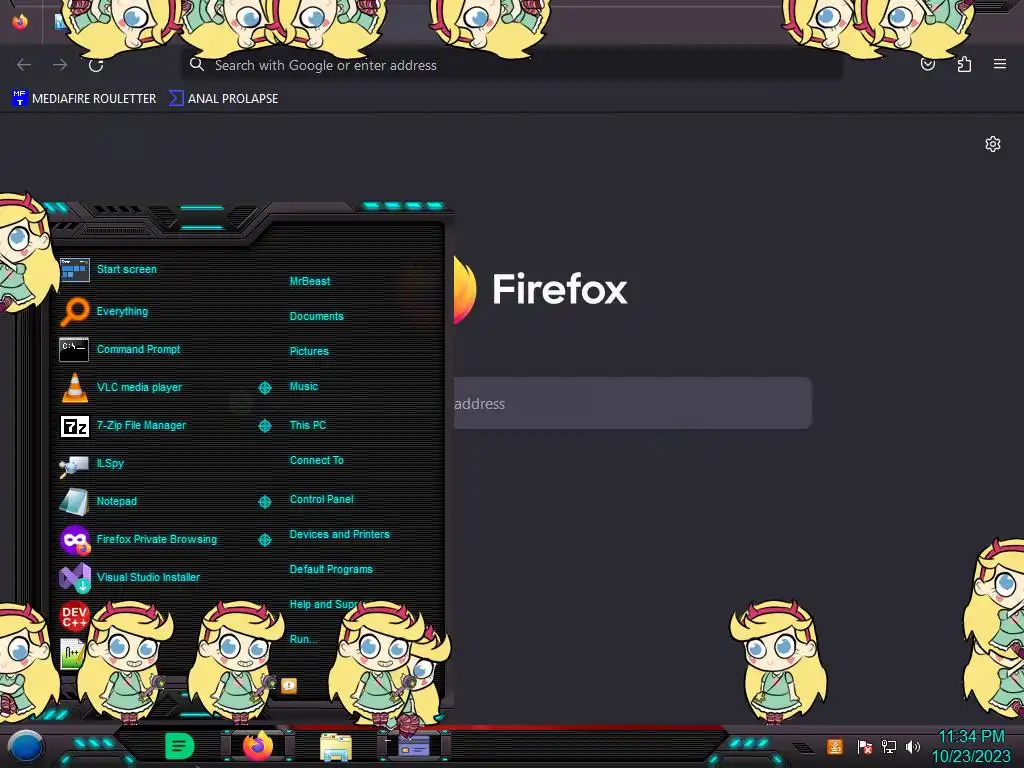The height and width of the screenshot is (768, 1024).
Task: Open Devices and Printers
Action: pyautogui.click(x=340, y=534)
